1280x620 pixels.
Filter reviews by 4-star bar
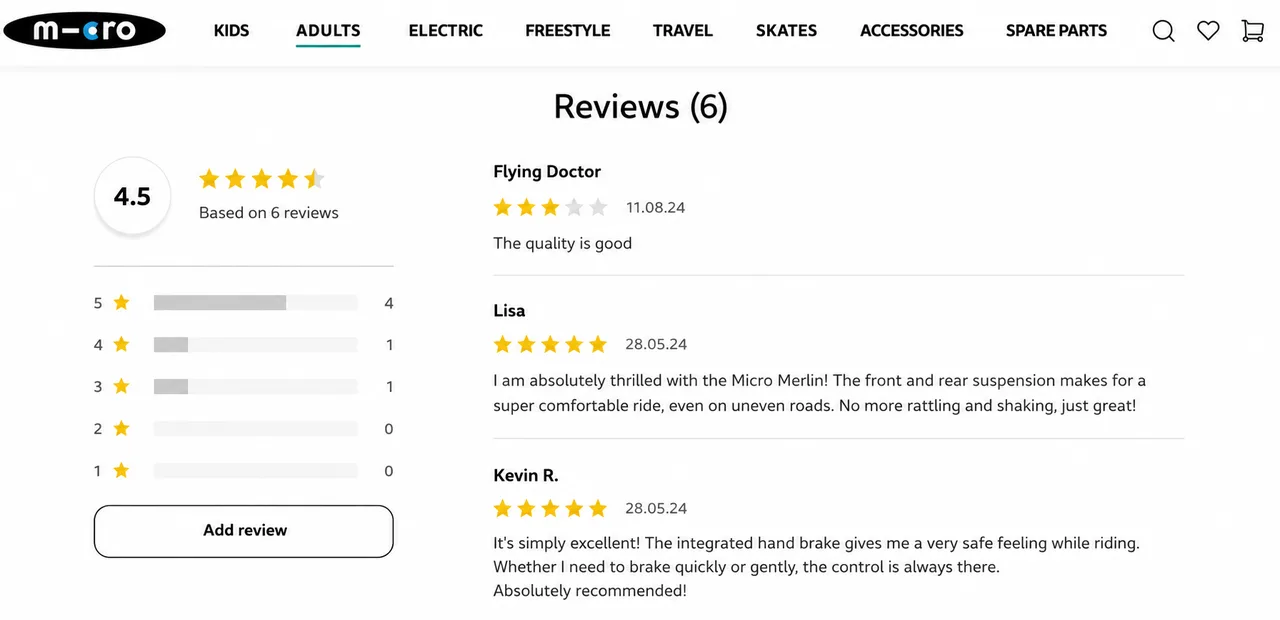[x=256, y=344]
